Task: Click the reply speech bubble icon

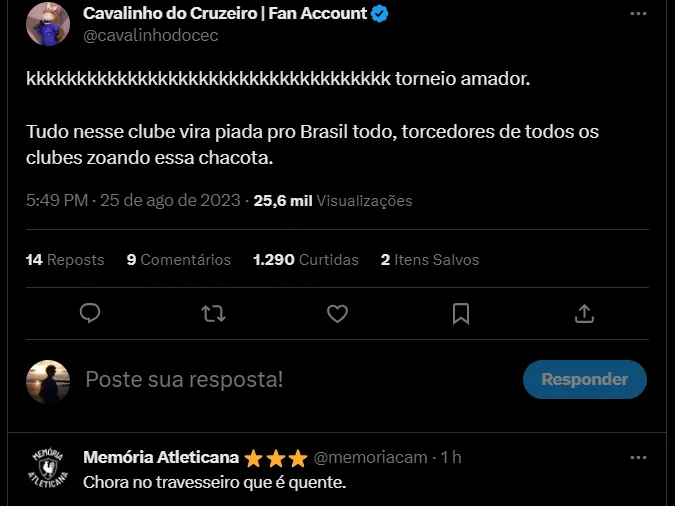Action: click(x=90, y=314)
